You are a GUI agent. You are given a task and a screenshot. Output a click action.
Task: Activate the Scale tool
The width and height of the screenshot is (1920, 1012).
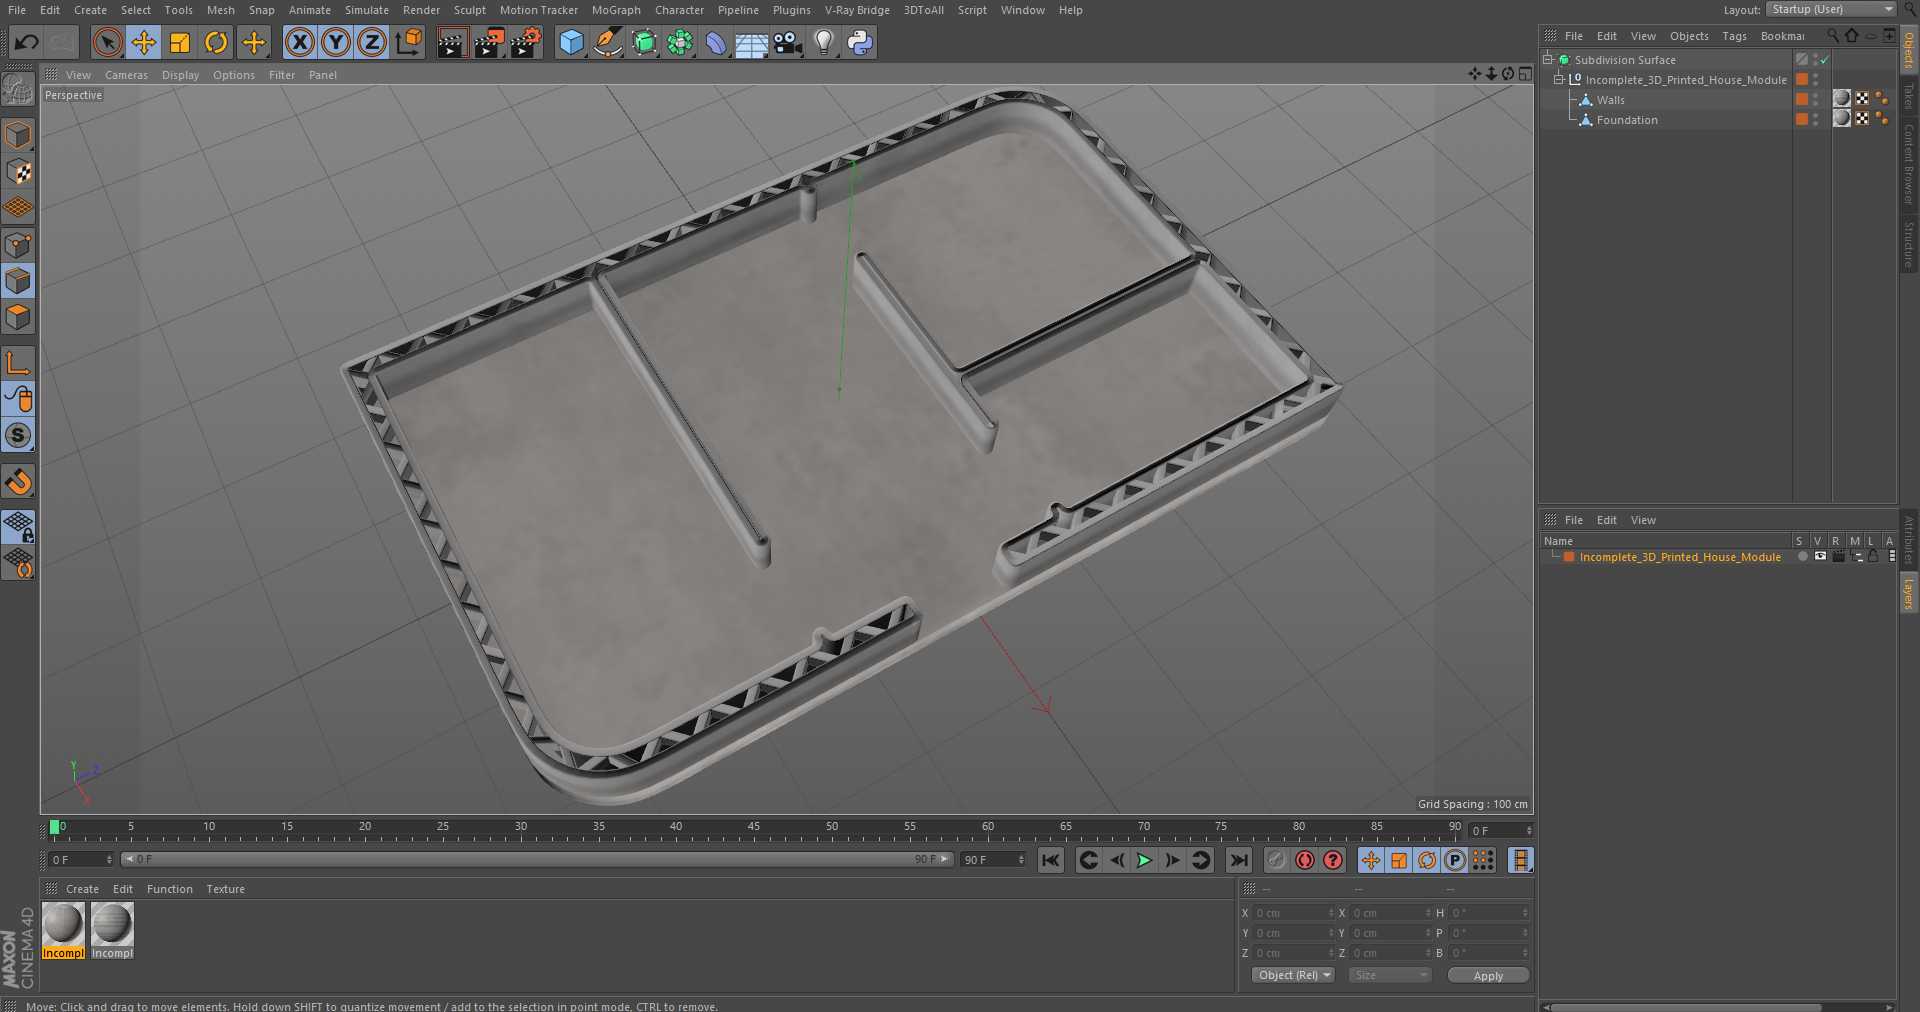pyautogui.click(x=180, y=42)
